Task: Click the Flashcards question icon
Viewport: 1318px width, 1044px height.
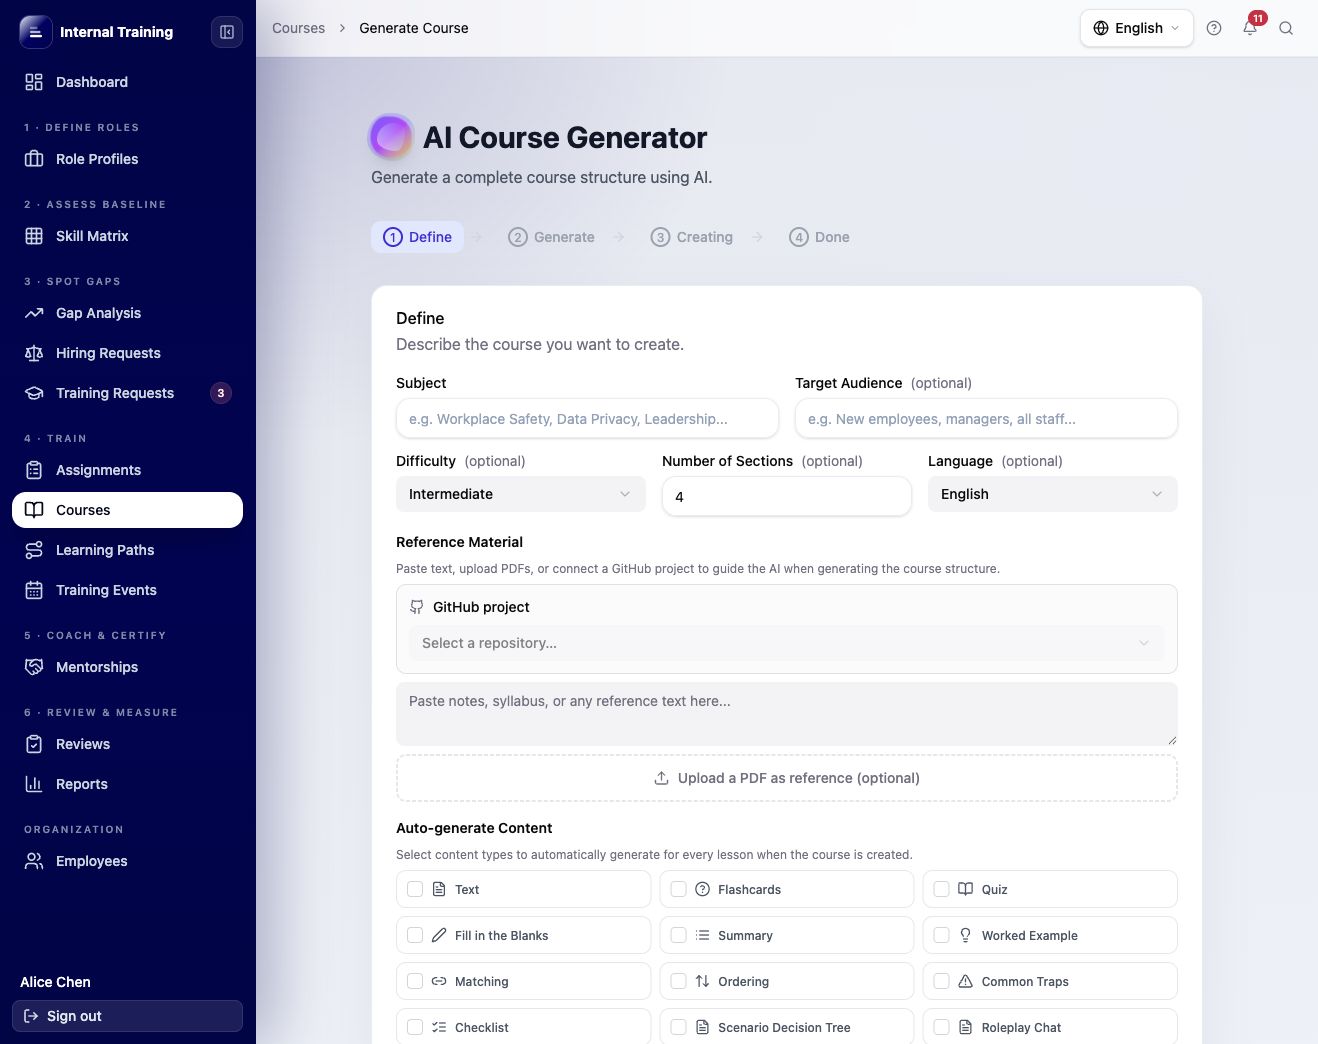Action: coord(702,889)
